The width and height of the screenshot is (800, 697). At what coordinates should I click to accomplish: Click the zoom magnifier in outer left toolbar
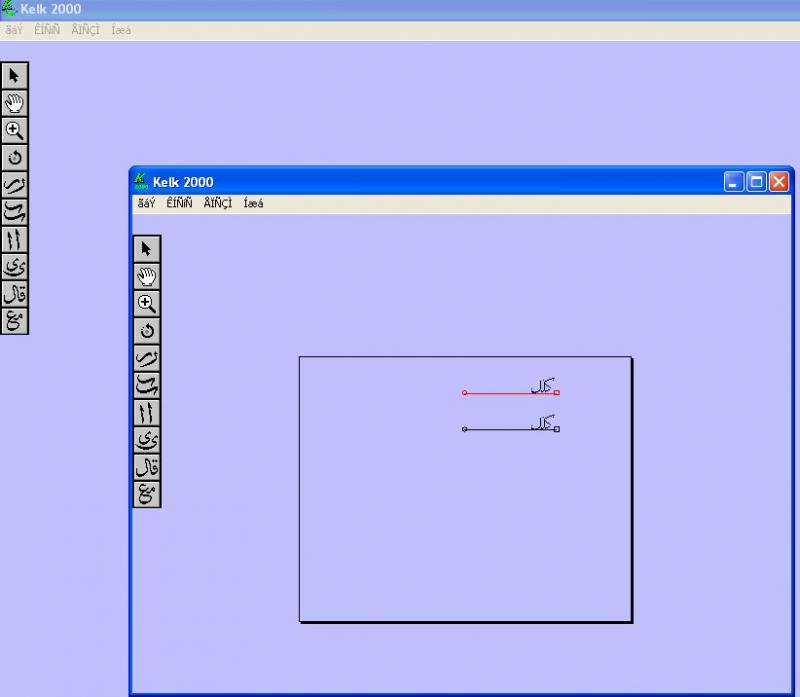pyautogui.click(x=14, y=130)
